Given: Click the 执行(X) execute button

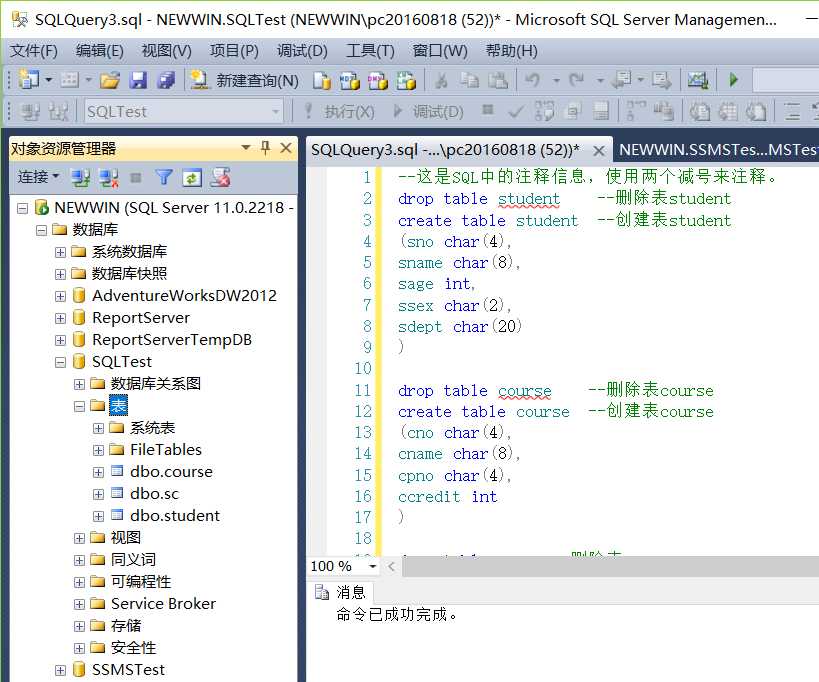Looking at the screenshot, I should (340, 111).
